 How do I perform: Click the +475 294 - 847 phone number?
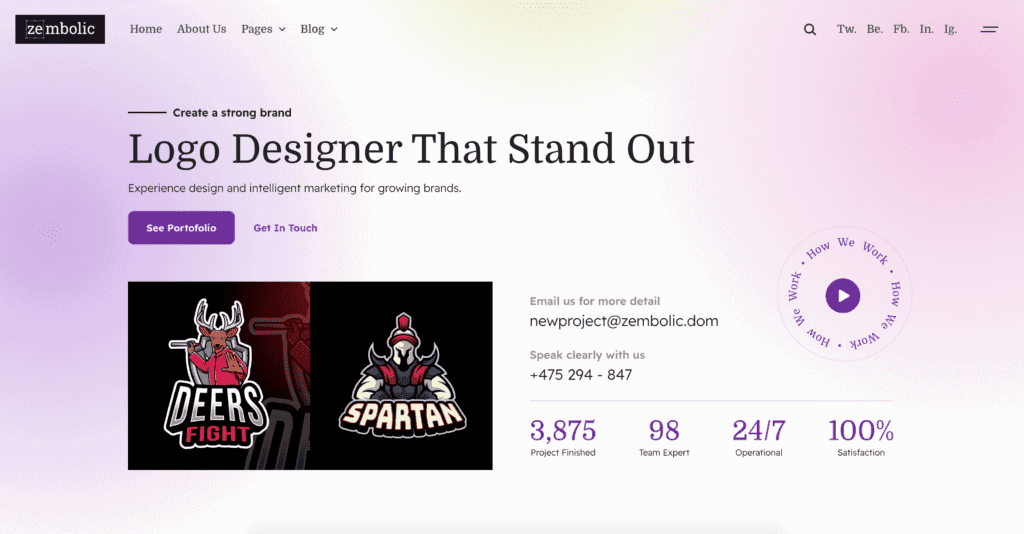pyautogui.click(x=581, y=375)
